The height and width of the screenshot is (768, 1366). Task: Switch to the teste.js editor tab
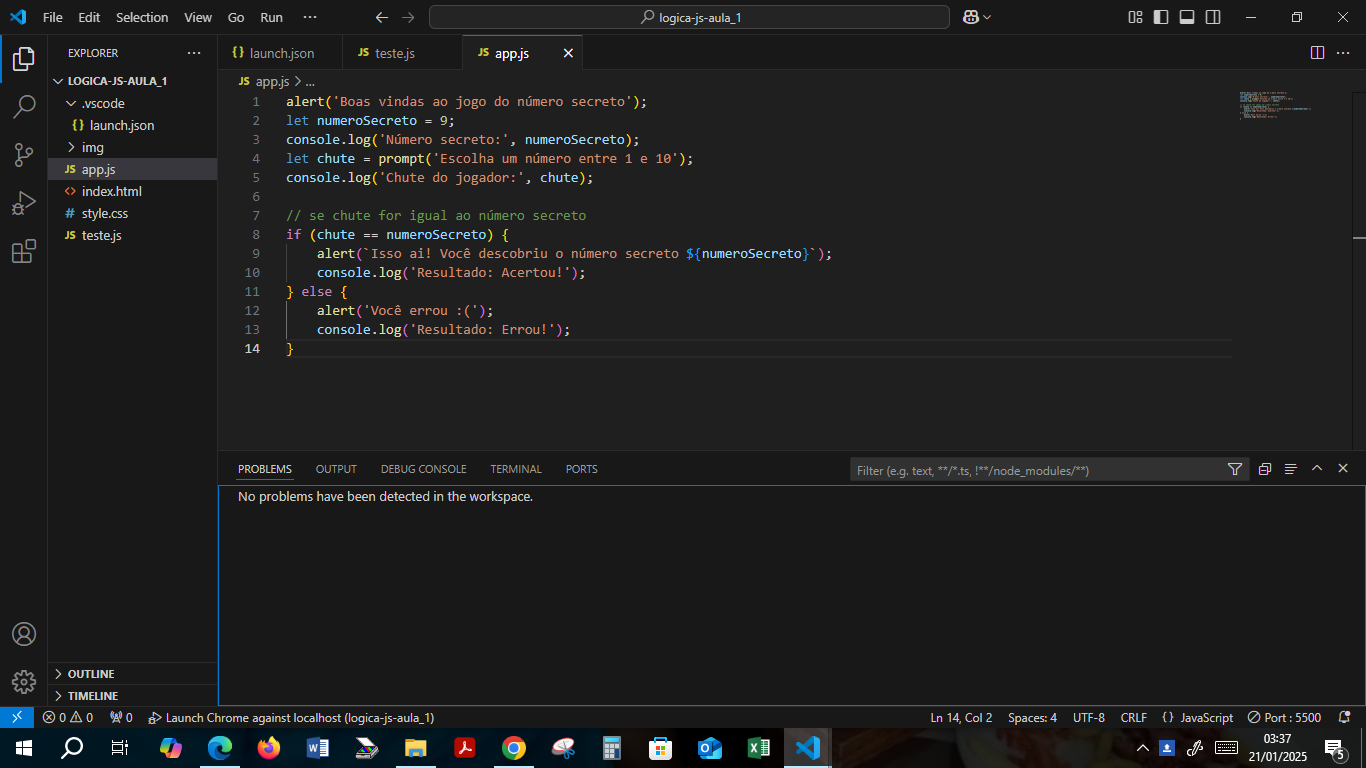402,53
